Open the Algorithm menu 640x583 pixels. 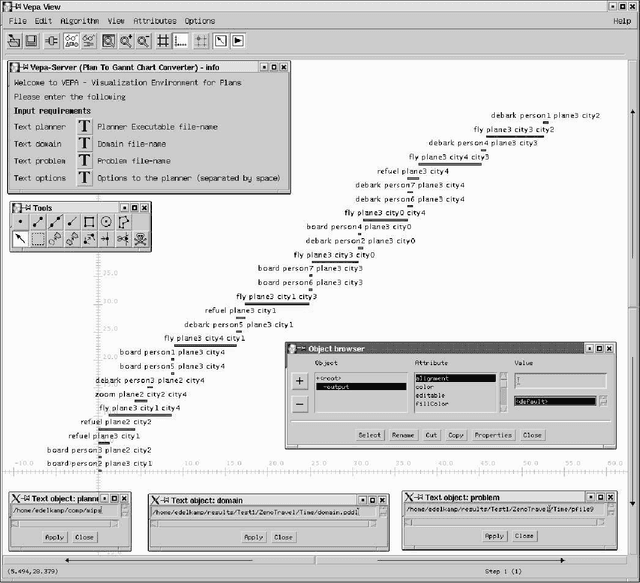pos(79,20)
